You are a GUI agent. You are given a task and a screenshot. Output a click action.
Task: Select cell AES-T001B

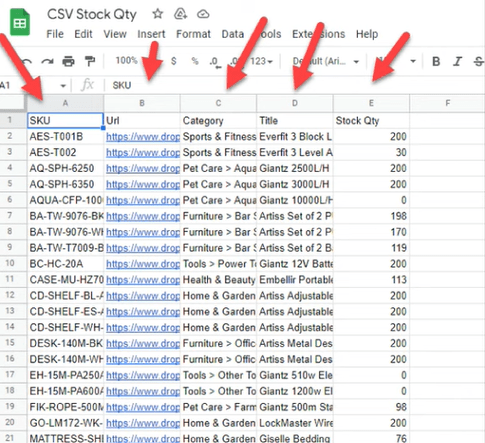pos(65,136)
